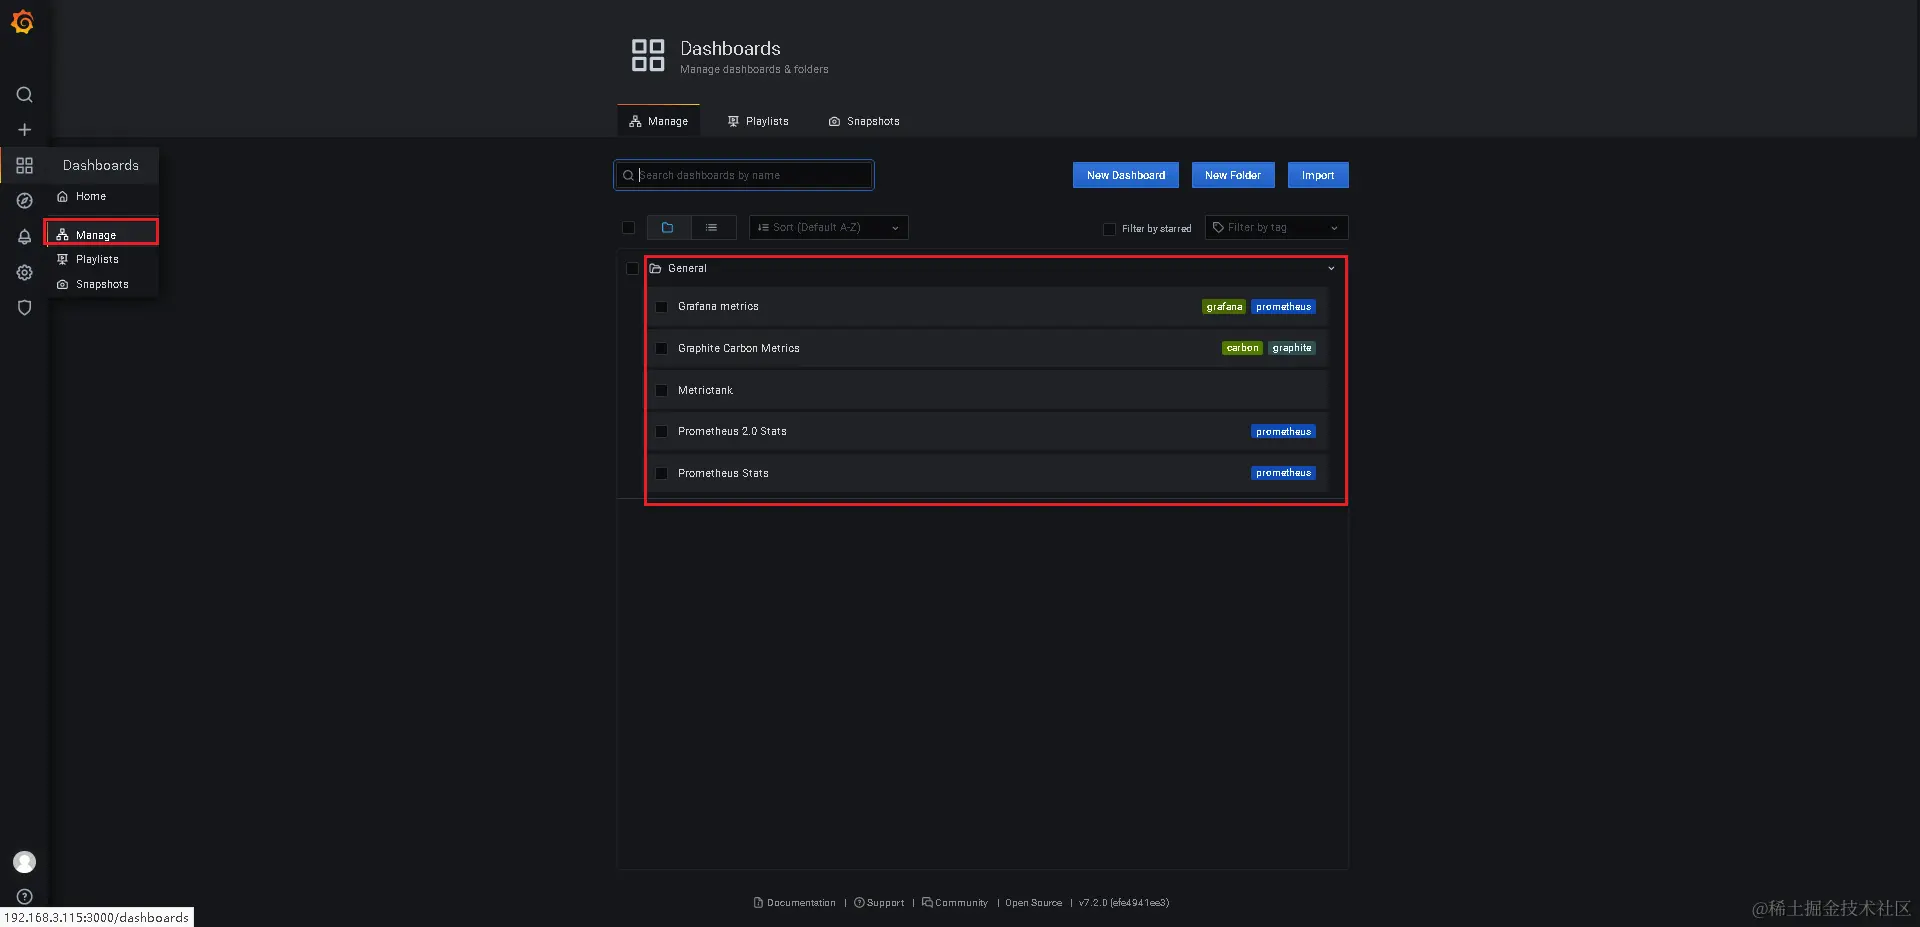Open the Grafana logo home menu
The height and width of the screenshot is (927, 1920).
pyautogui.click(x=23, y=21)
